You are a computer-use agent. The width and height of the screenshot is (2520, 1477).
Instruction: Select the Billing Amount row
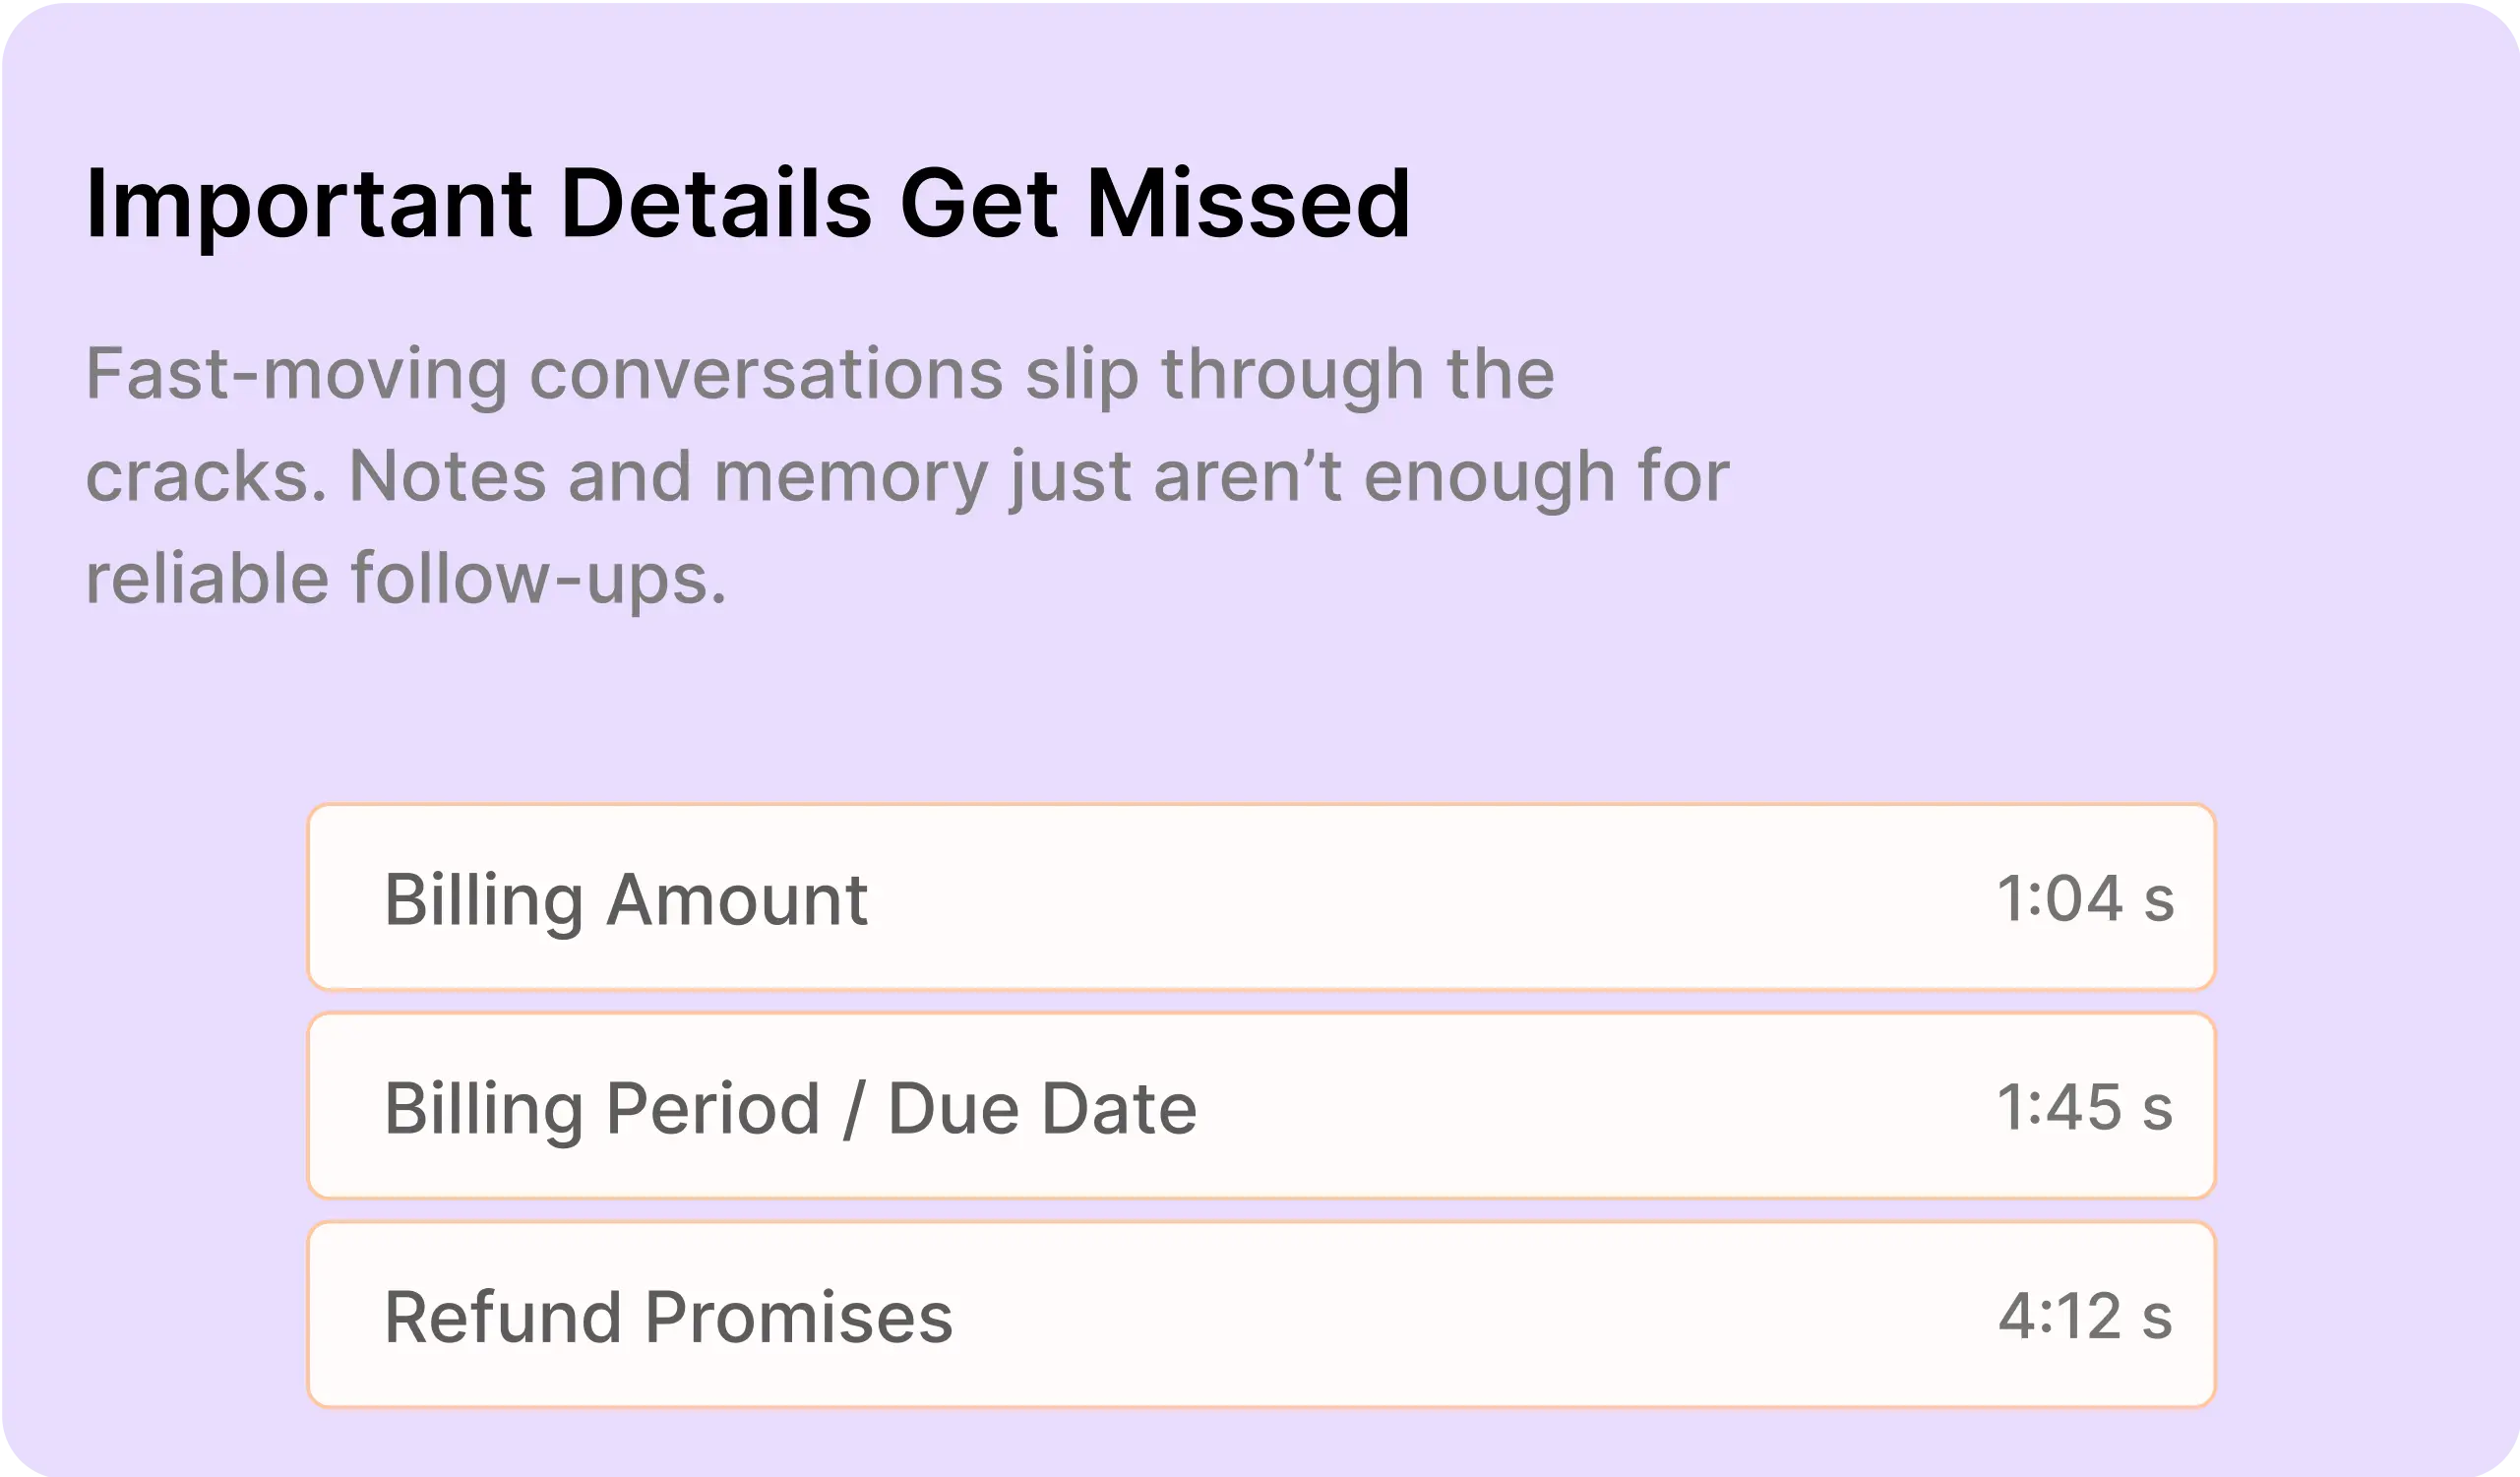1261,897
